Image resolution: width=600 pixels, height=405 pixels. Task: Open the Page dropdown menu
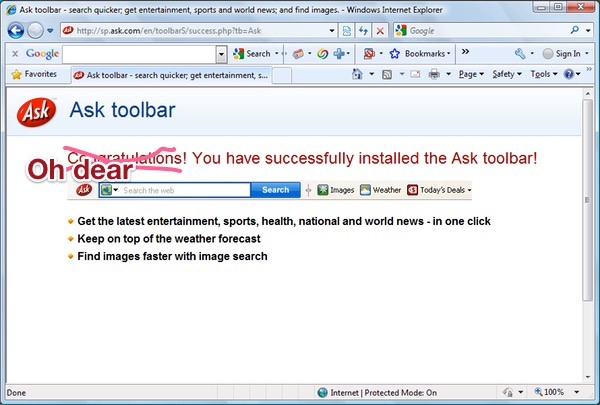pyautogui.click(x=470, y=74)
